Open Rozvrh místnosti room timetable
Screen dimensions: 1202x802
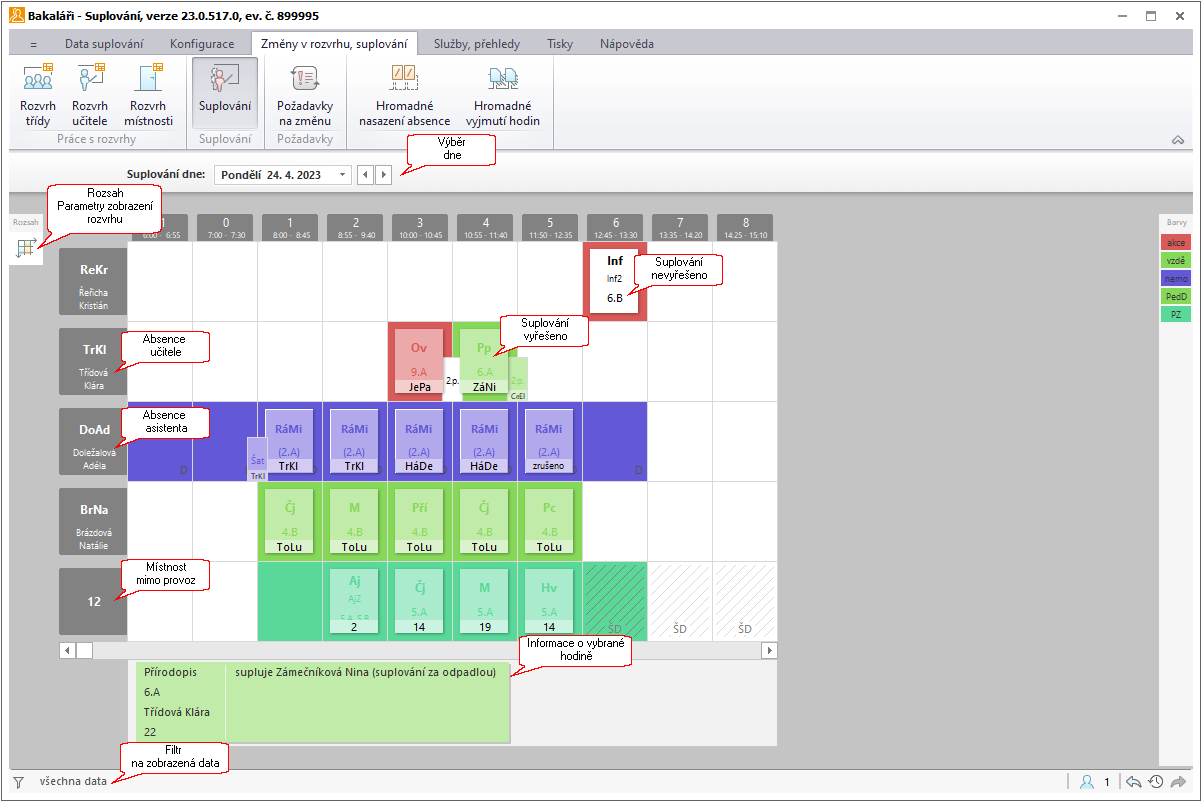(x=148, y=94)
